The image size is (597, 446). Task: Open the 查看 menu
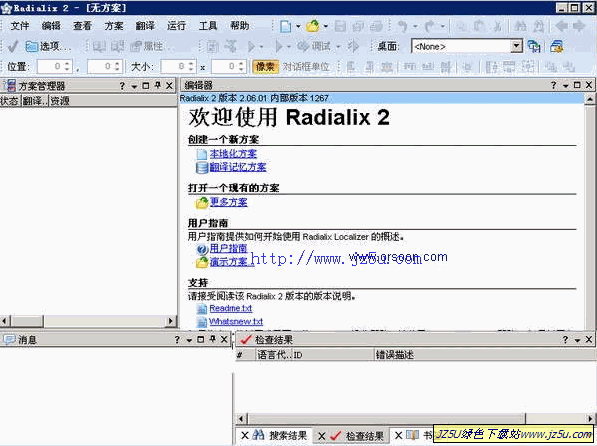[82, 26]
